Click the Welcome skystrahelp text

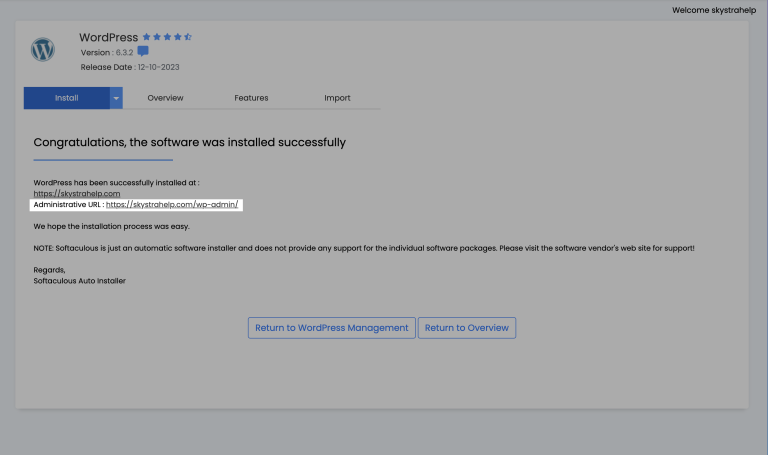(x=714, y=10)
